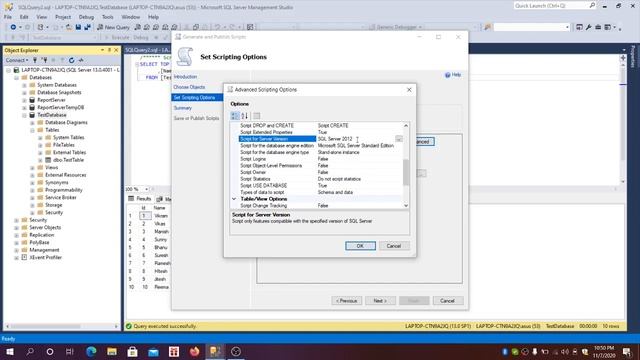Open Mail app from the taskbar
Image resolution: width=640 pixels, height=360 pixels.
(153, 351)
